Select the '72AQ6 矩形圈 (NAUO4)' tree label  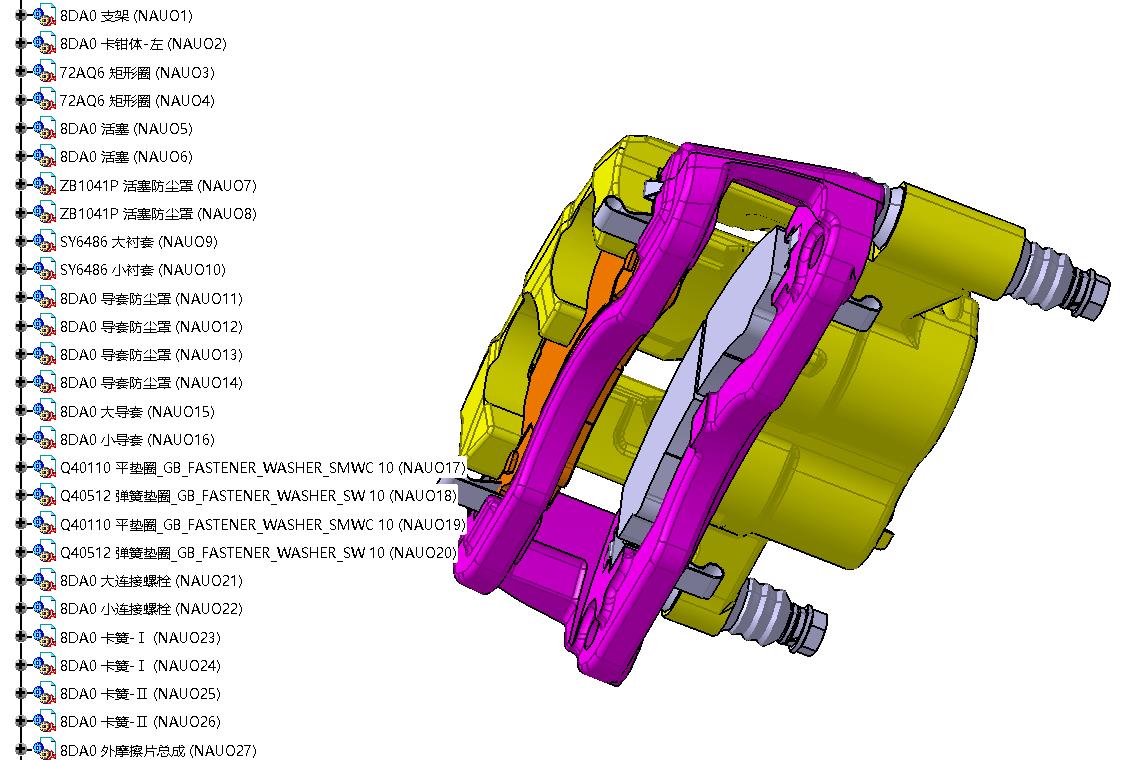137,100
